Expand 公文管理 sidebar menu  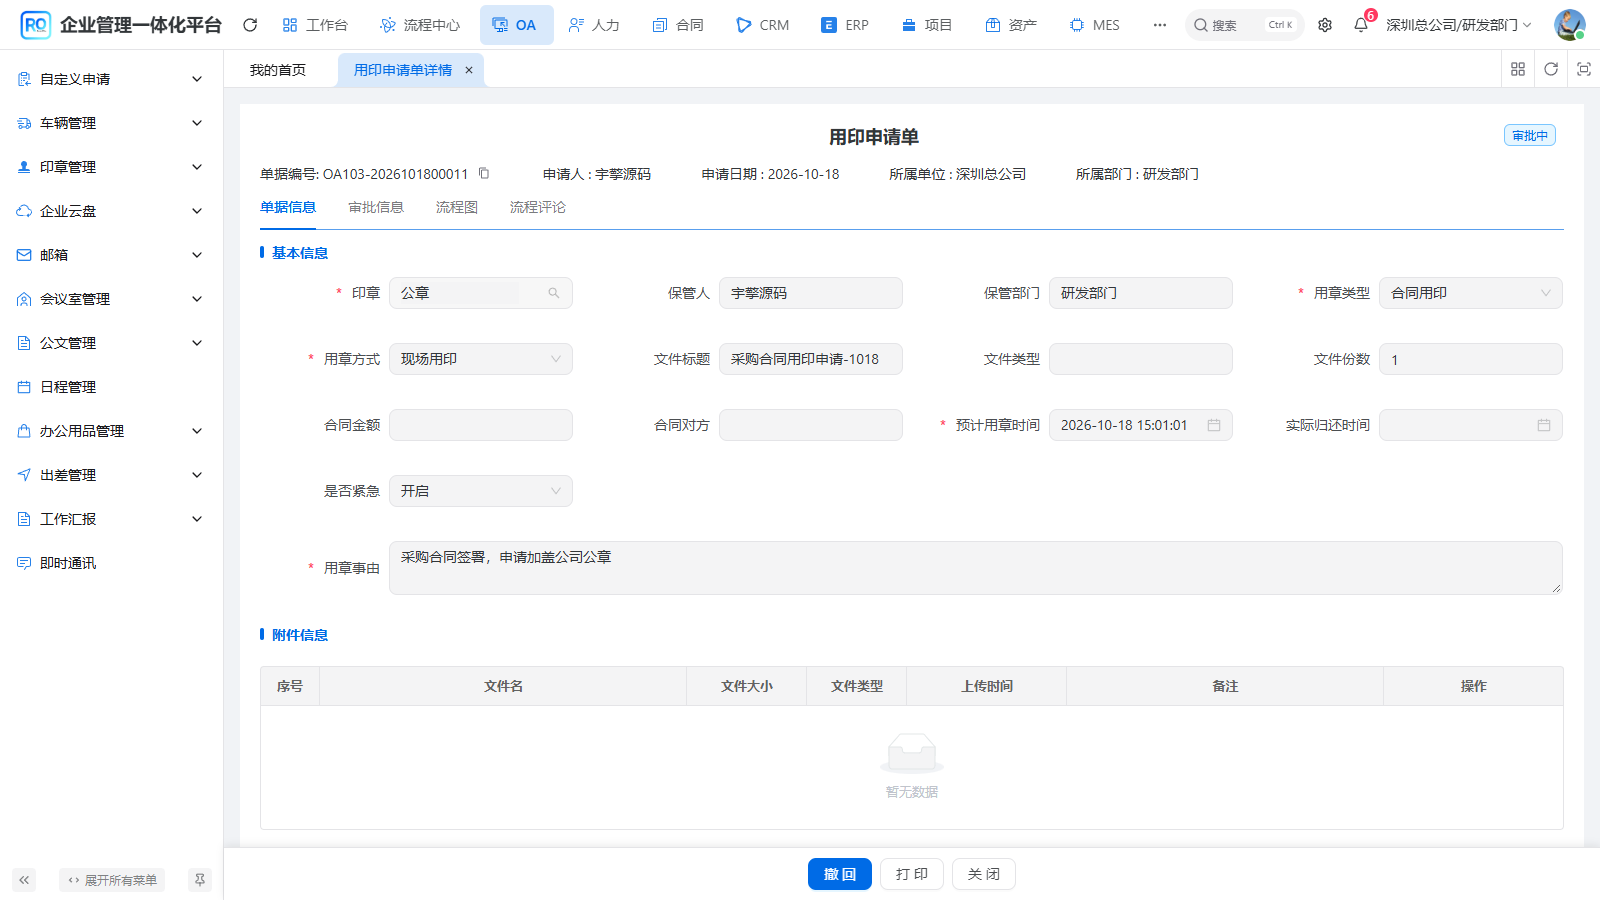pyautogui.click(x=111, y=343)
